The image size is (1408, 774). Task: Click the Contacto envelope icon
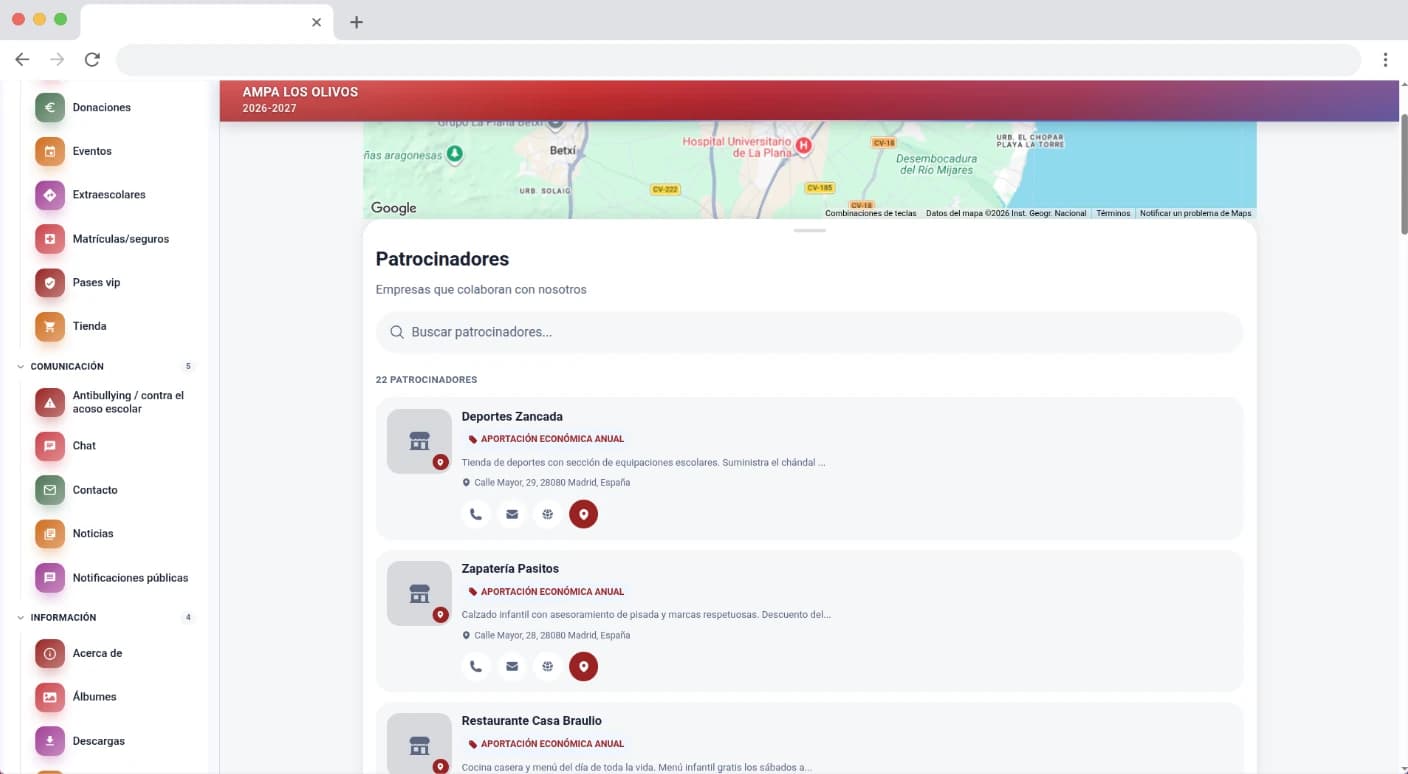tap(50, 490)
